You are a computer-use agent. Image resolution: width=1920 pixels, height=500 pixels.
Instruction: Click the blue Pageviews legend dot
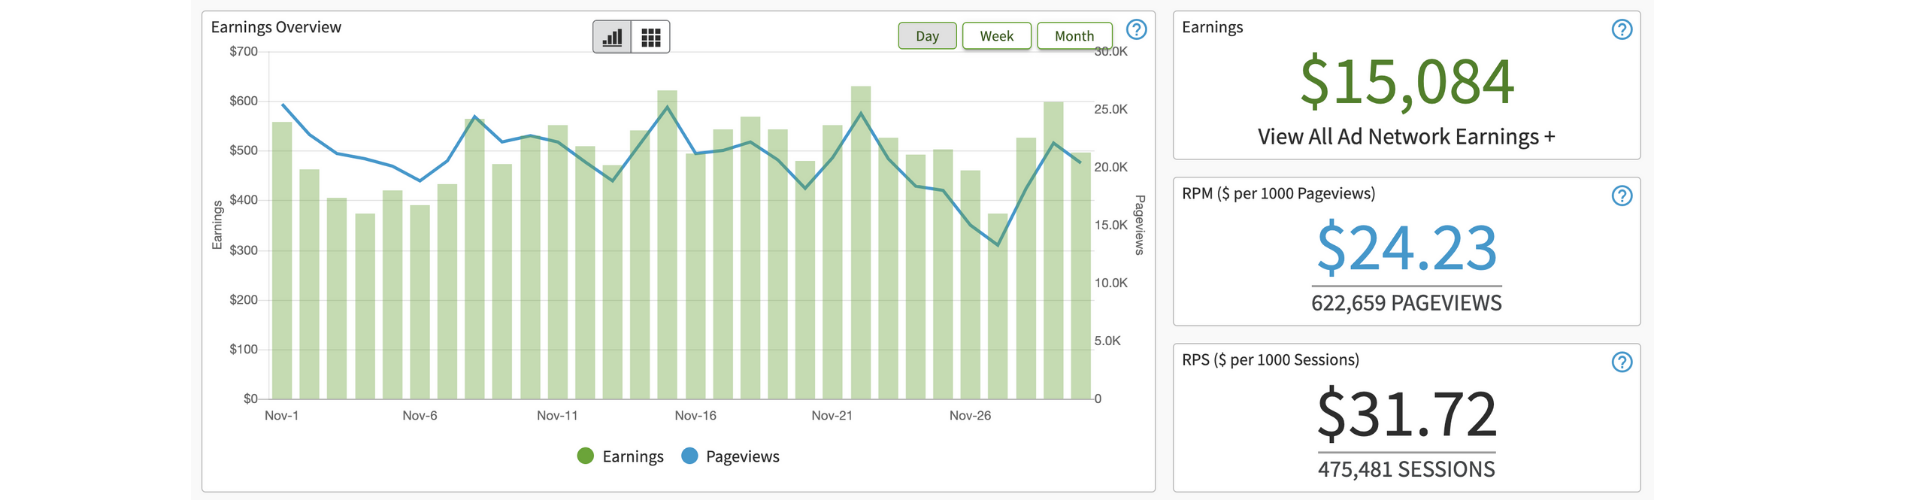point(689,456)
